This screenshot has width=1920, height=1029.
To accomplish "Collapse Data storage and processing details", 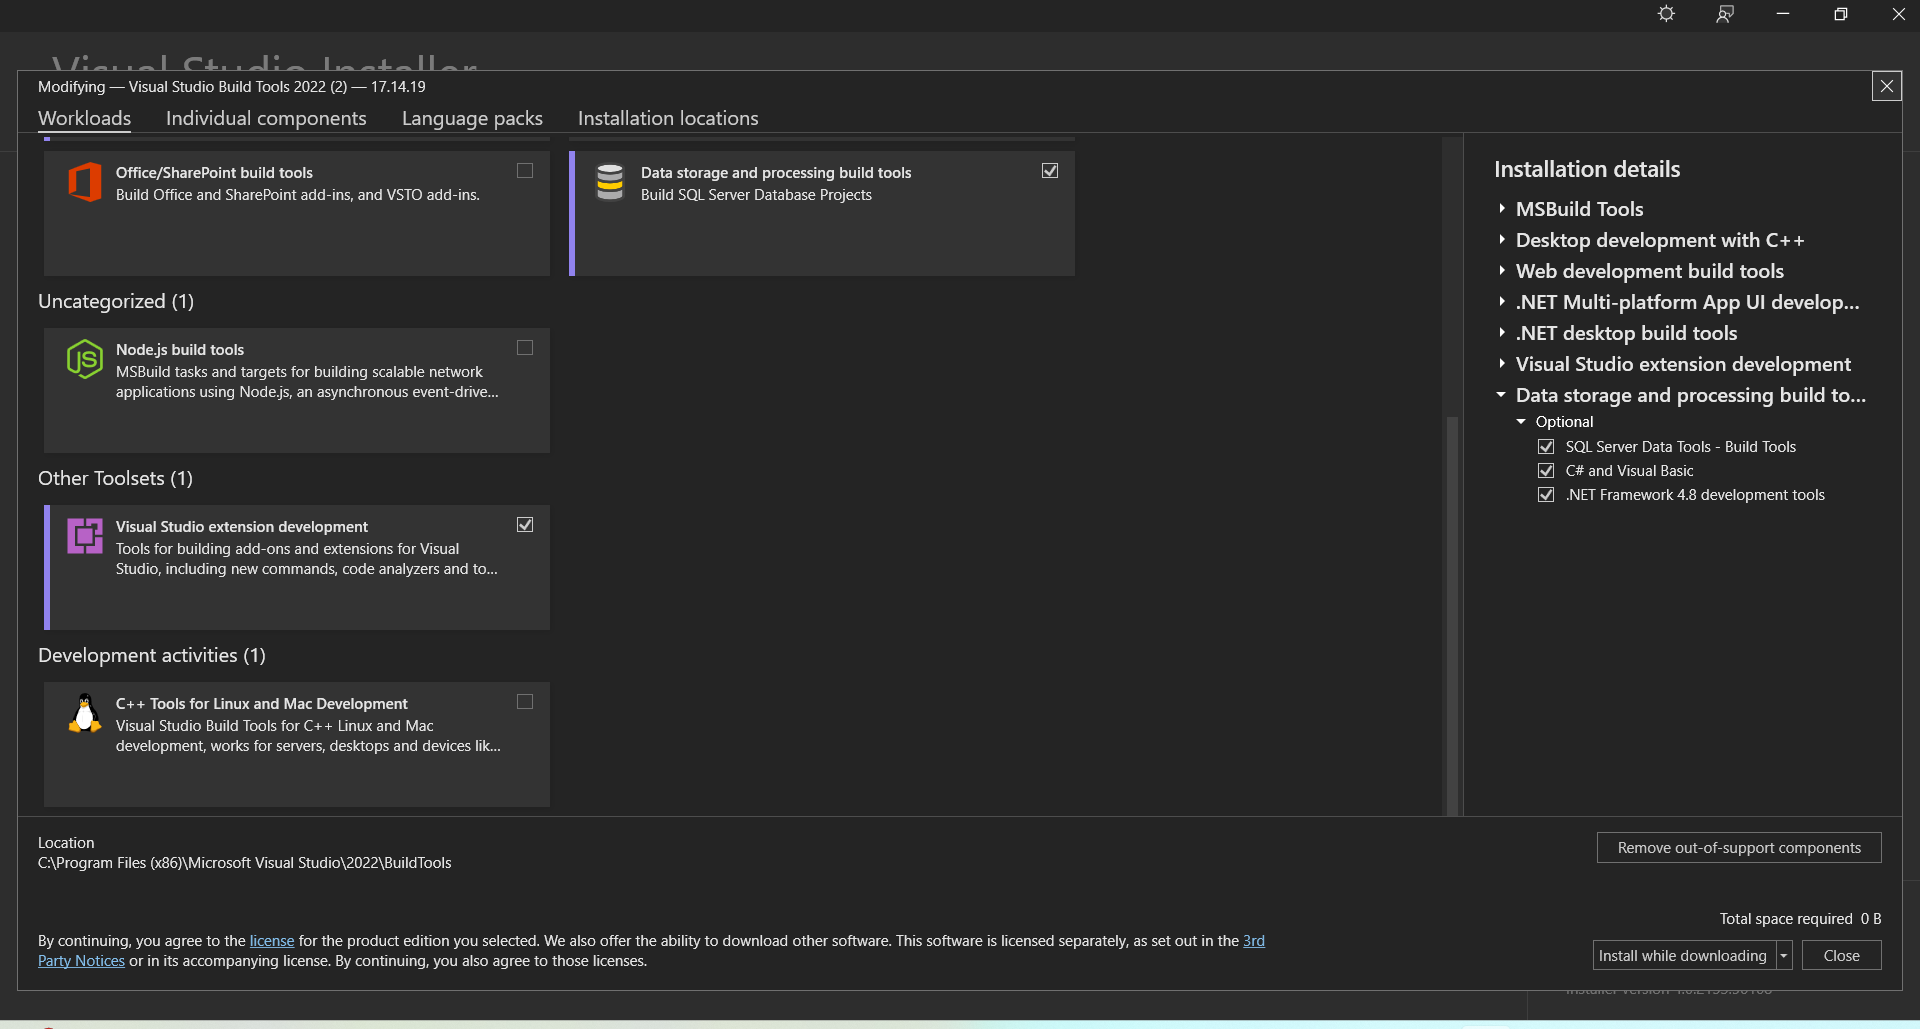I will pyautogui.click(x=1501, y=395).
